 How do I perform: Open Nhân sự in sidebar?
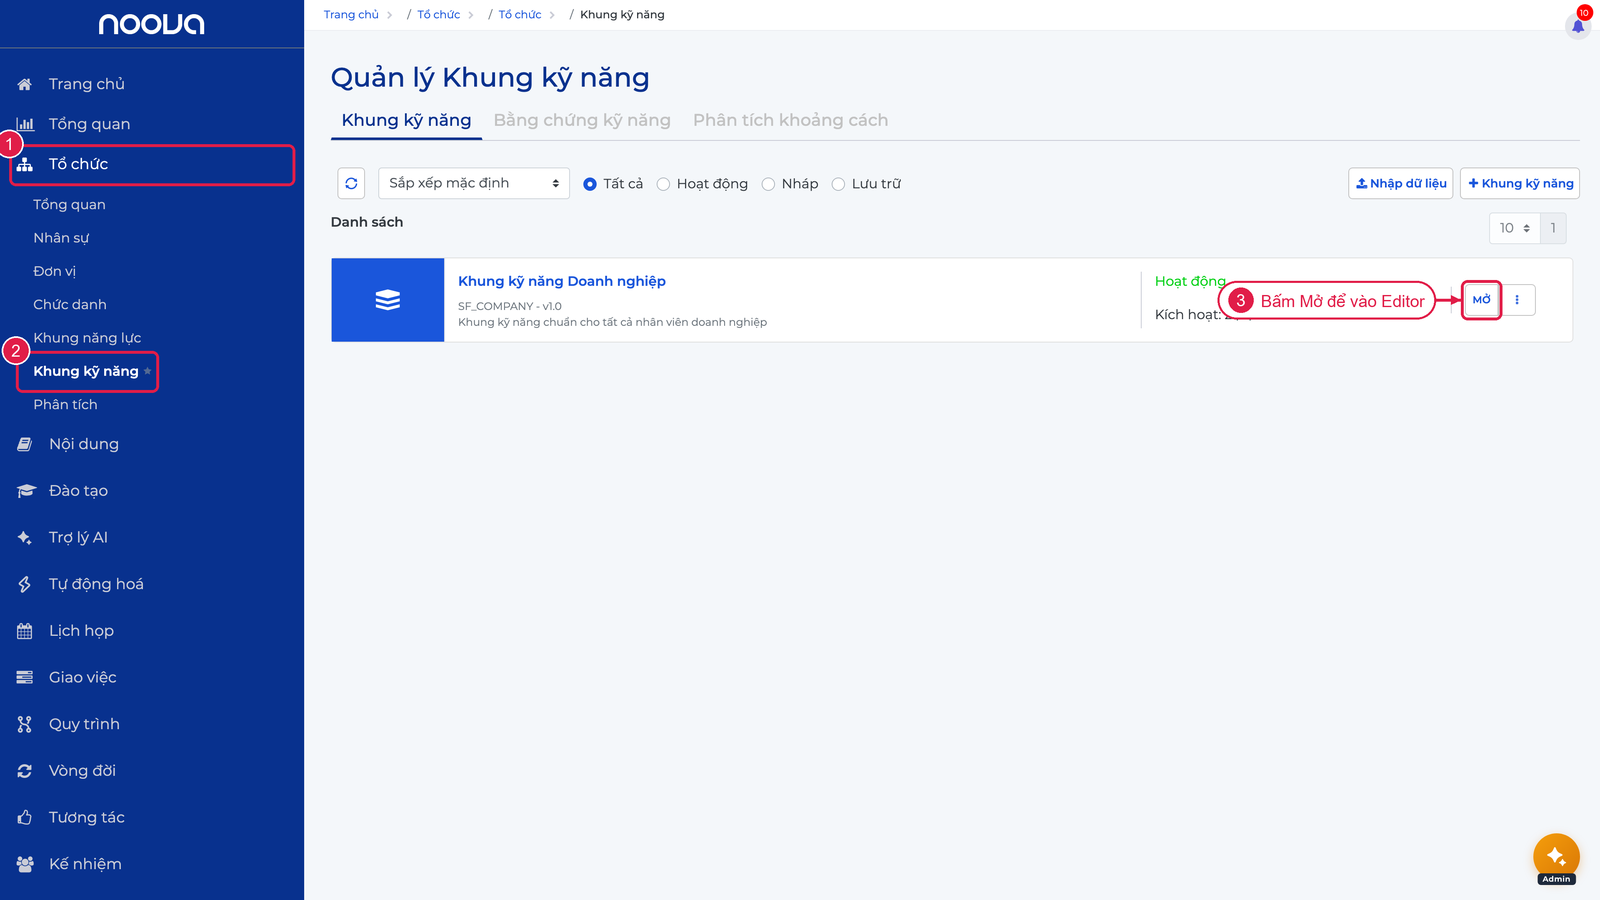pos(61,238)
